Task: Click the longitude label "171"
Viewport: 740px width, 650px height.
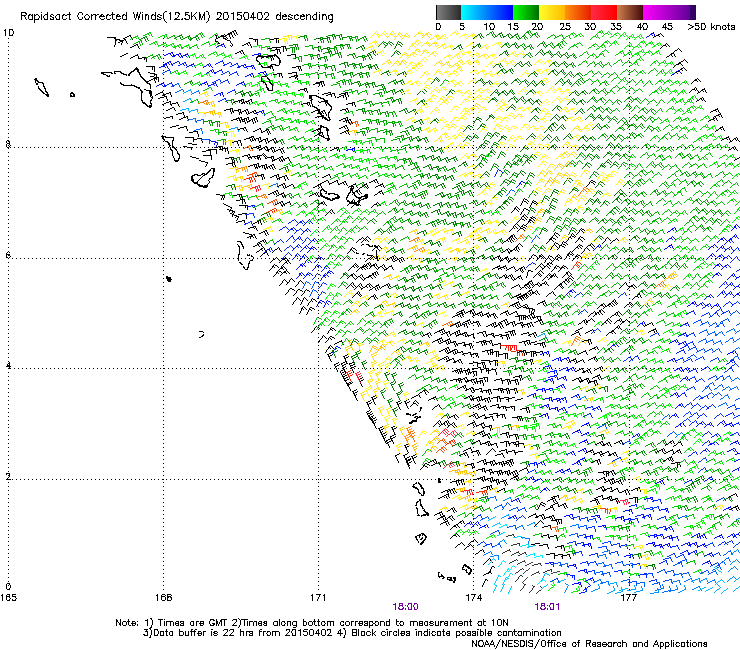Action: tap(318, 598)
